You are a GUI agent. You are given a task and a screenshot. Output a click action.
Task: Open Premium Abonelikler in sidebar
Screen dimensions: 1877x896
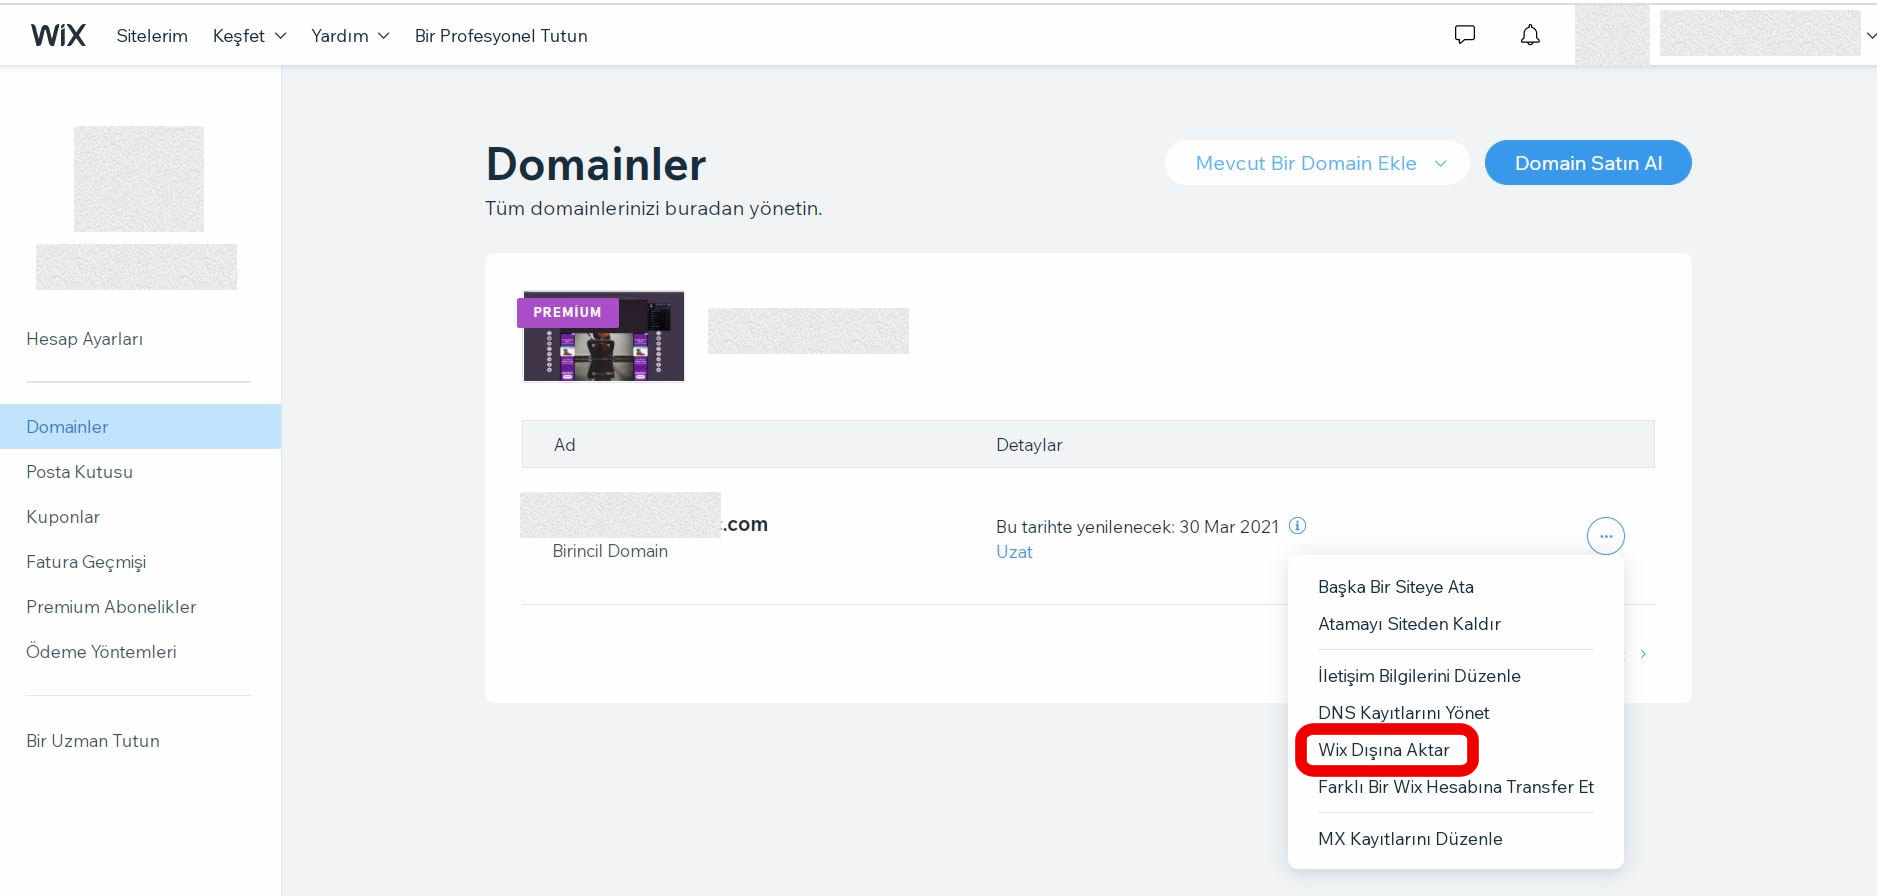[x=111, y=607]
